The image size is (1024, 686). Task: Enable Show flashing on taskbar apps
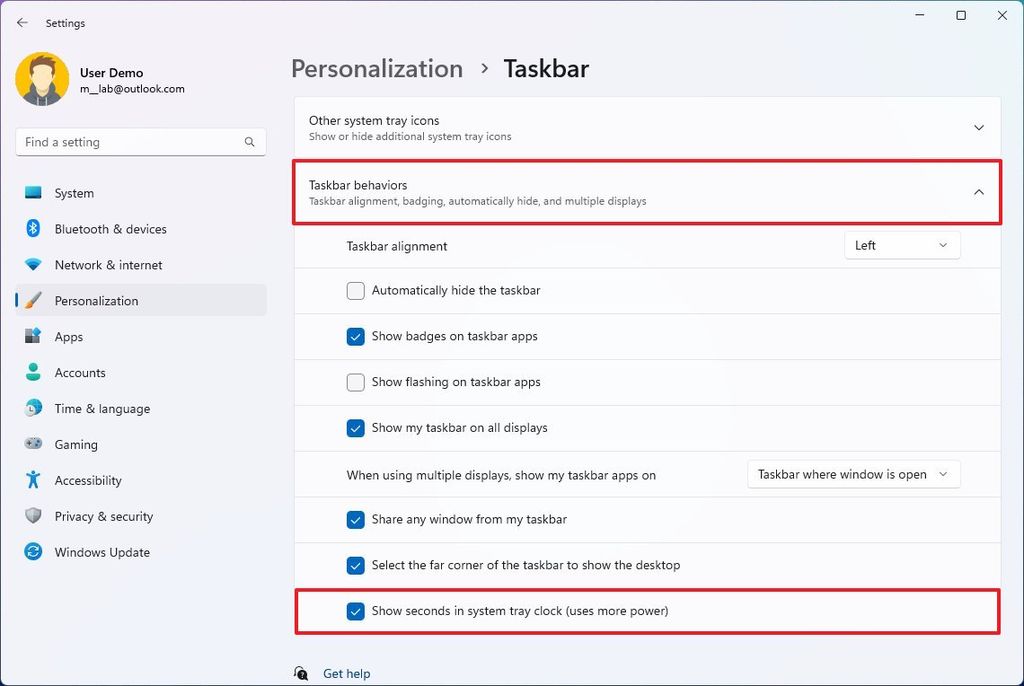click(356, 382)
